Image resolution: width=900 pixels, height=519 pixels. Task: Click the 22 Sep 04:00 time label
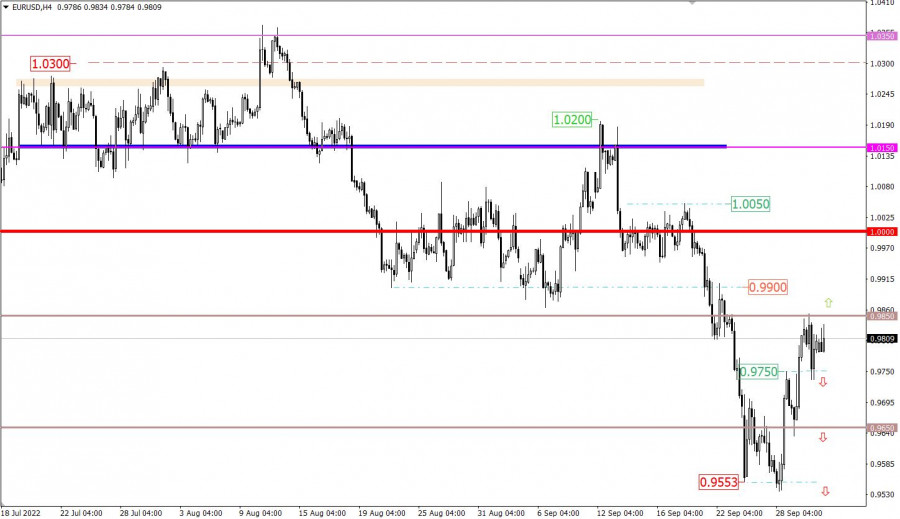pos(739,513)
